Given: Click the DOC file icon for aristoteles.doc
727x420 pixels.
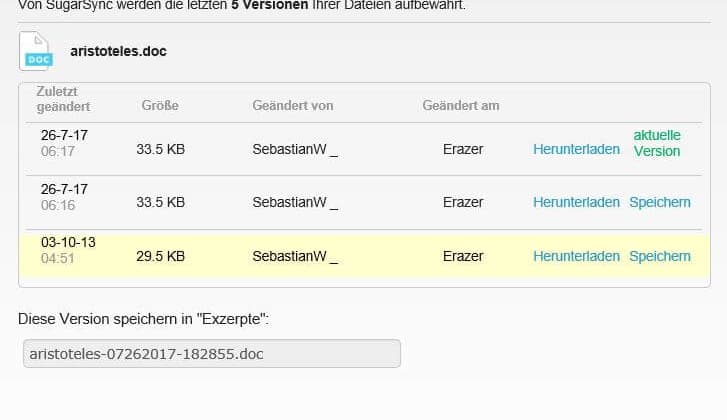Looking at the screenshot, I should click(x=37, y=51).
